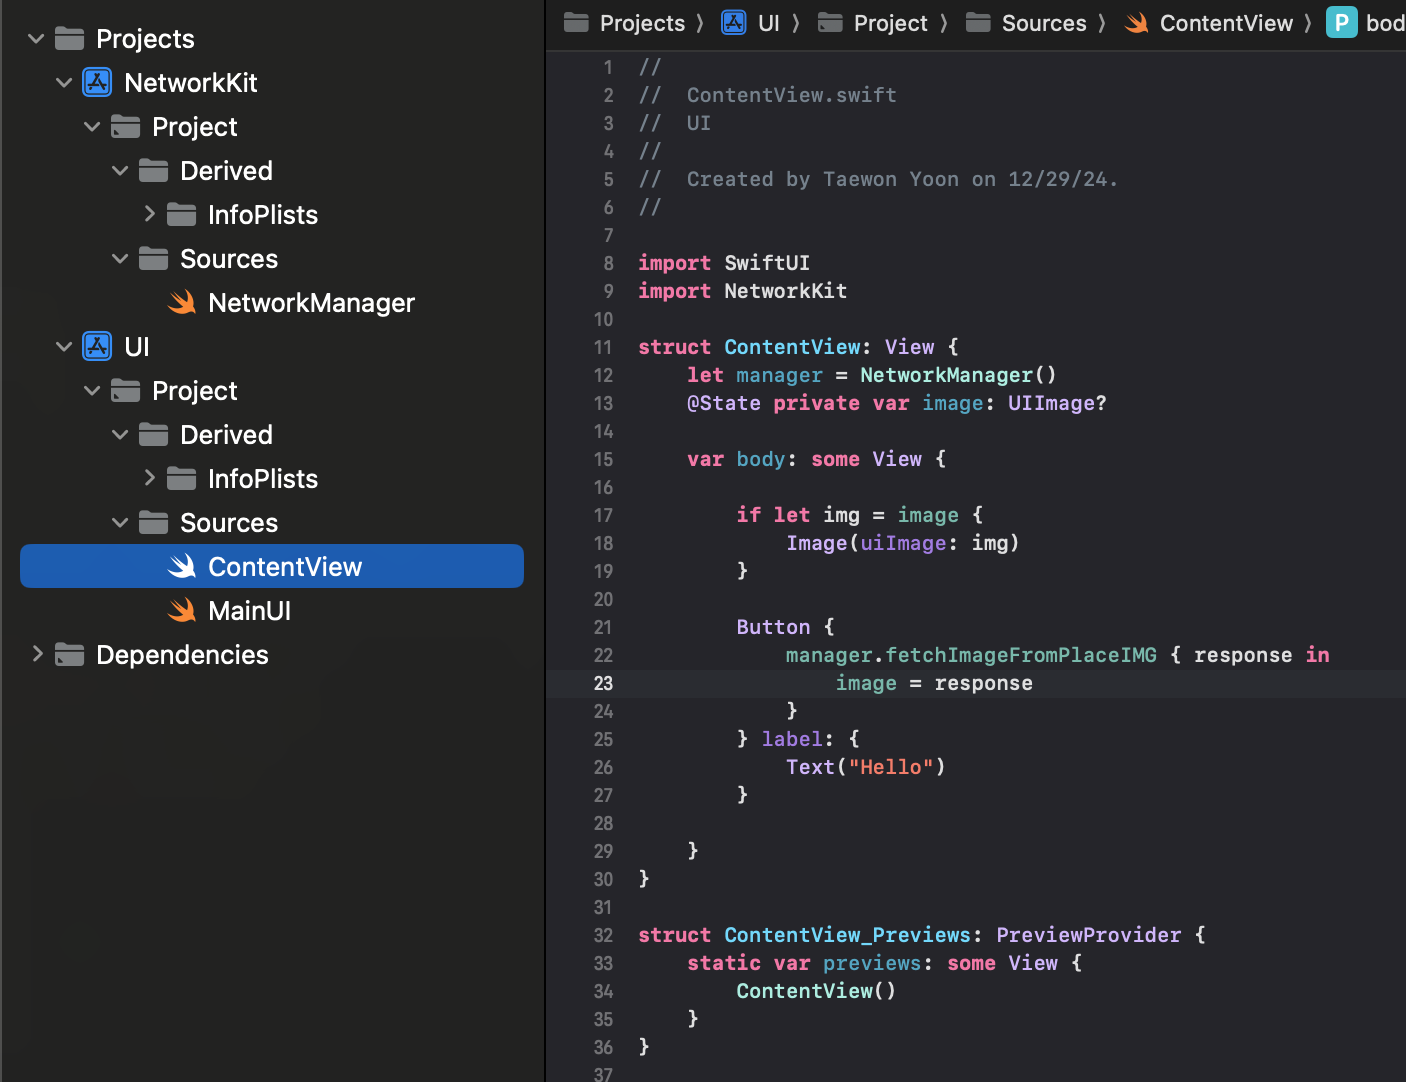Expand UI's InfoPlists folder
Image resolution: width=1406 pixels, height=1082 pixels.
click(149, 478)
